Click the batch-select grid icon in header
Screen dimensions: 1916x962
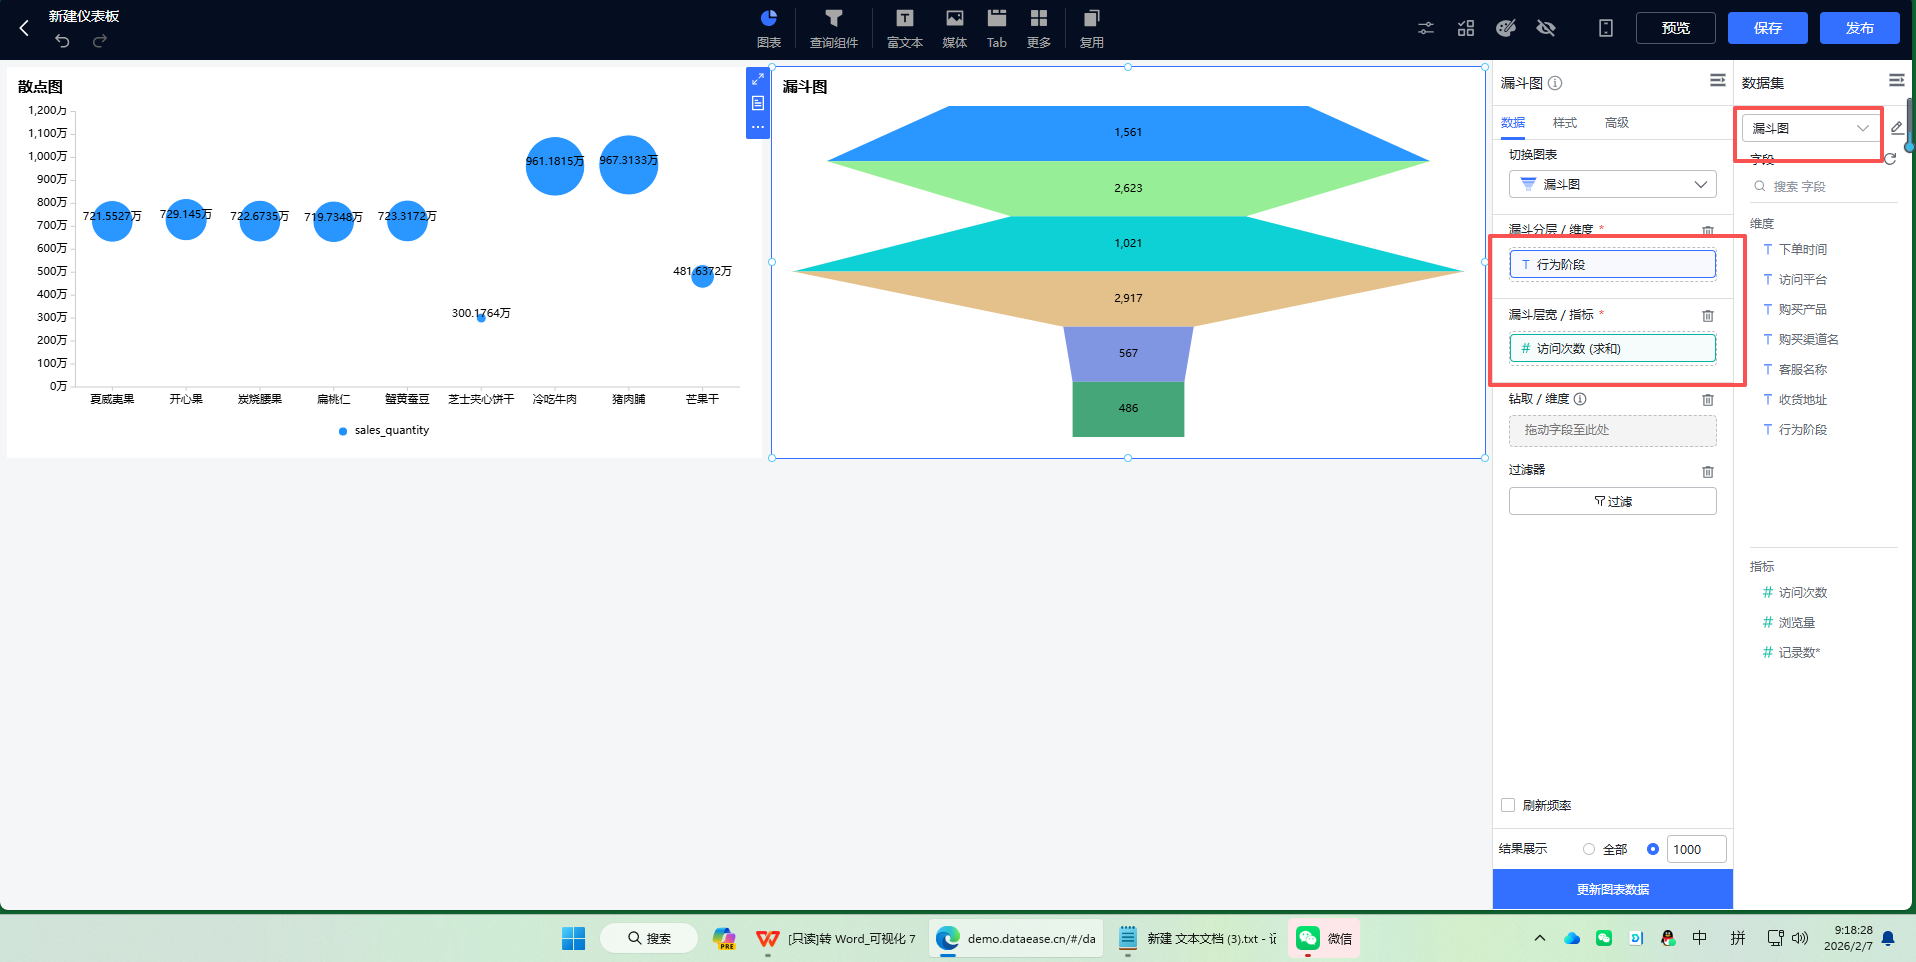(1466, 28)
